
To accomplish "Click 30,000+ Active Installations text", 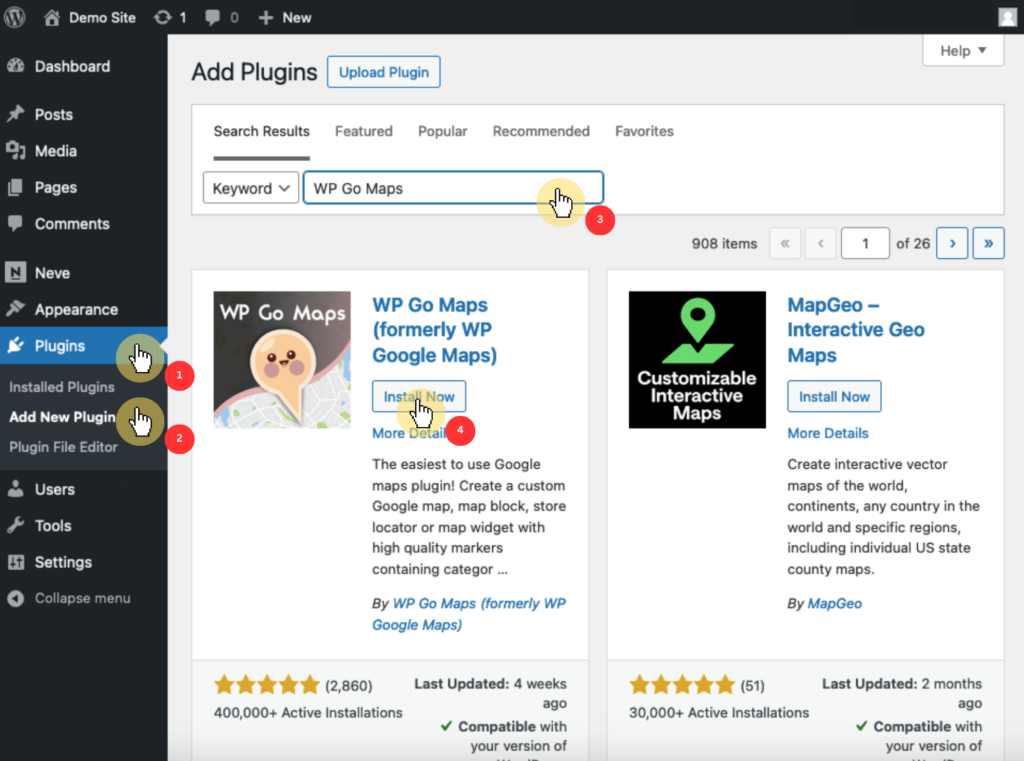I will tap(719, 713).
